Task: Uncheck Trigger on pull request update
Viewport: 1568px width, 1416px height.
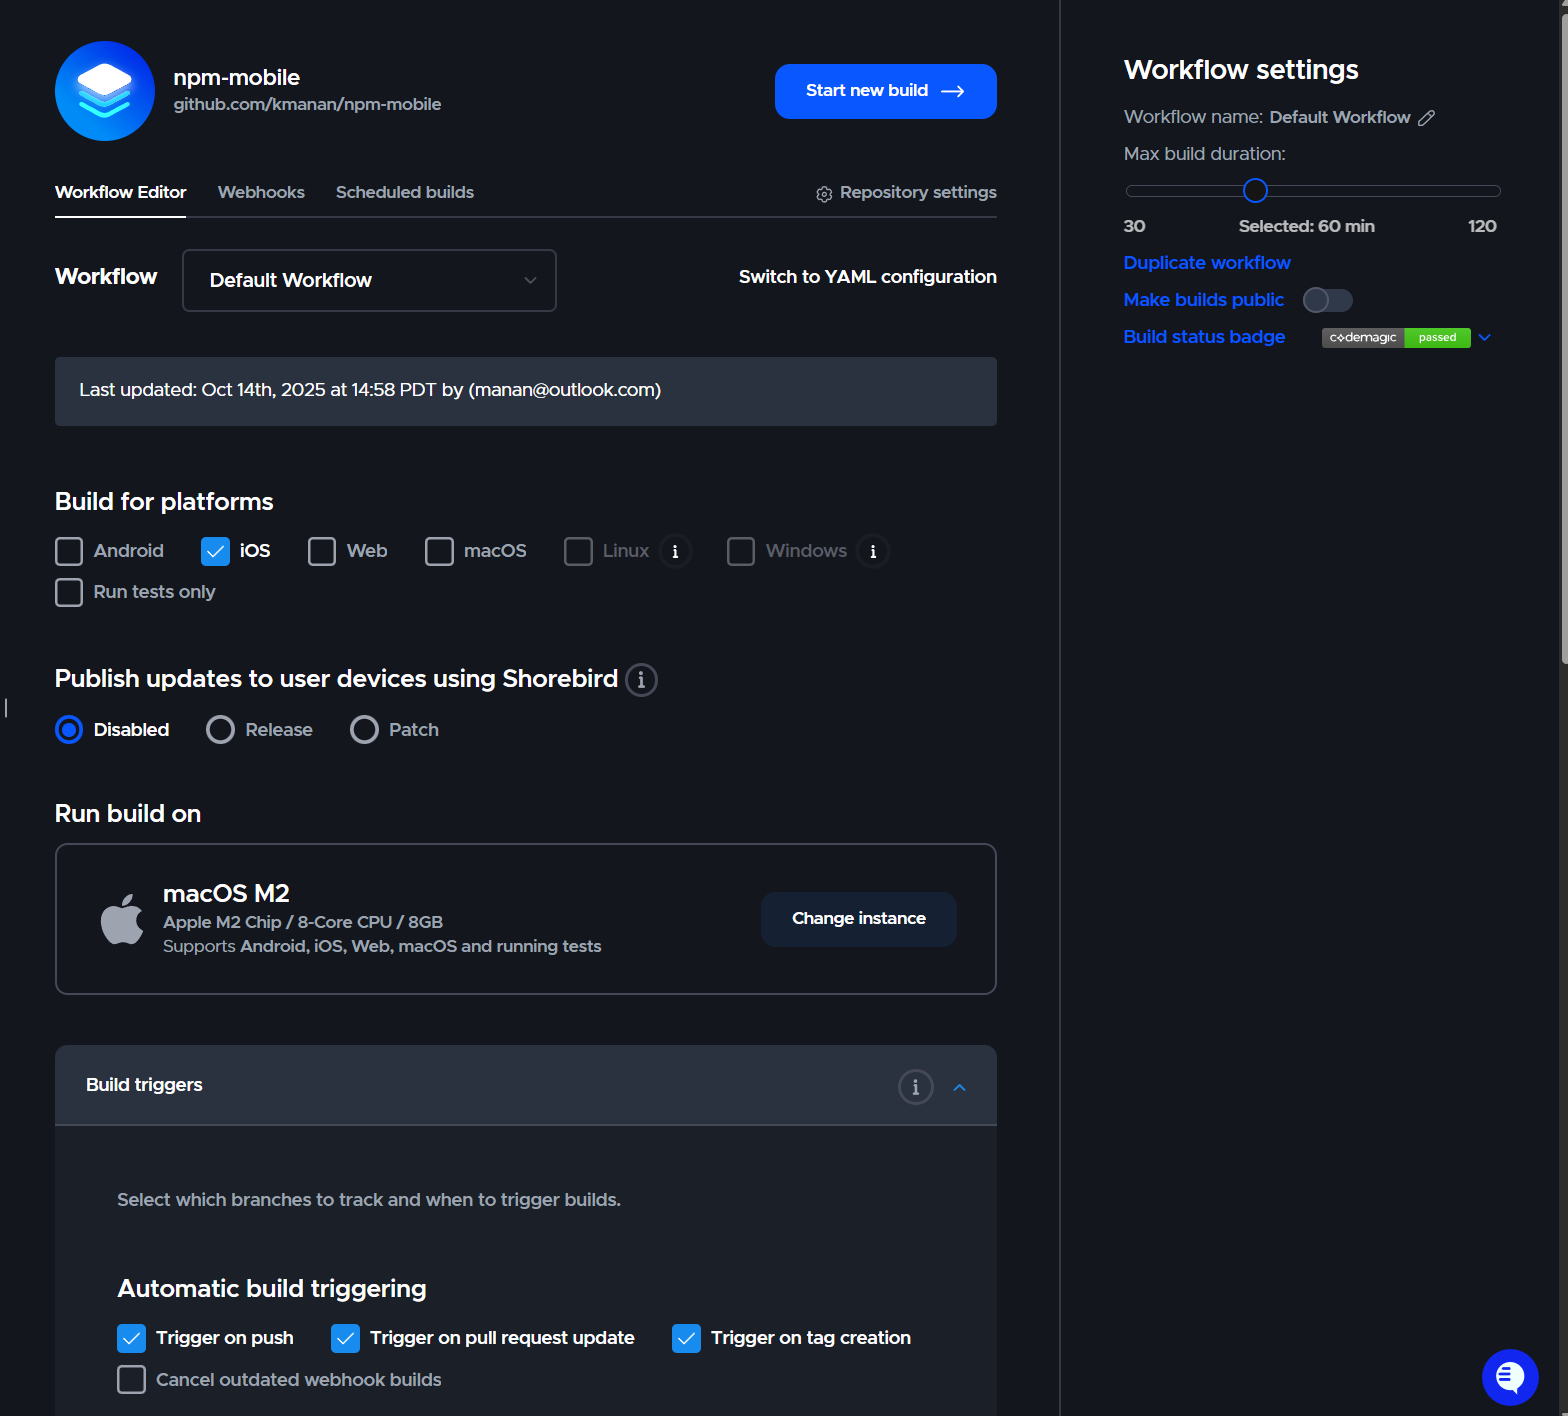Action: click(x=345, y=1338)
